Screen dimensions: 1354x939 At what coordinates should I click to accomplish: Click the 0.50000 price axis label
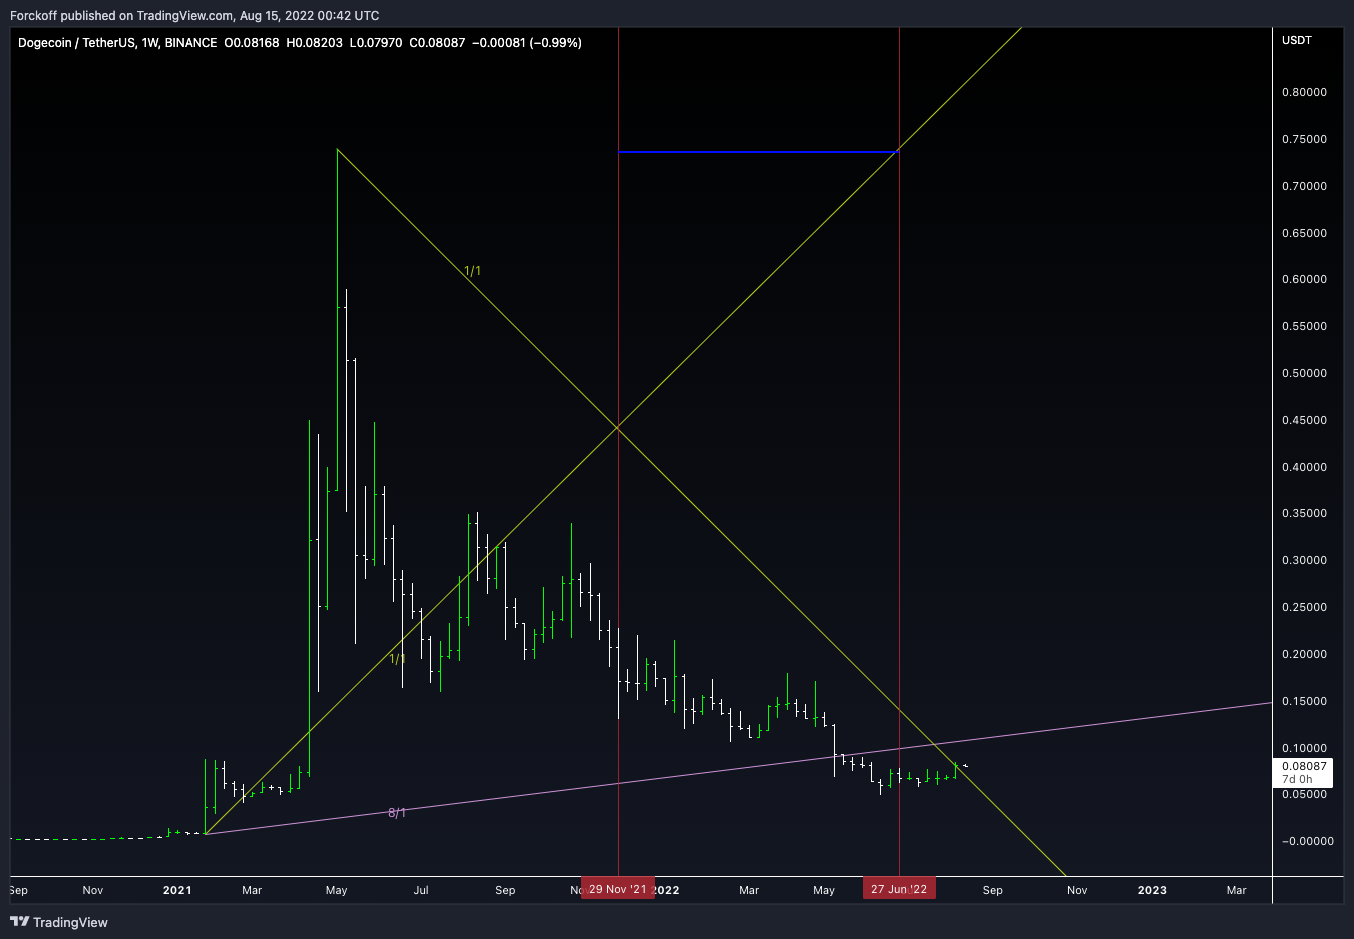point(1304,373)
